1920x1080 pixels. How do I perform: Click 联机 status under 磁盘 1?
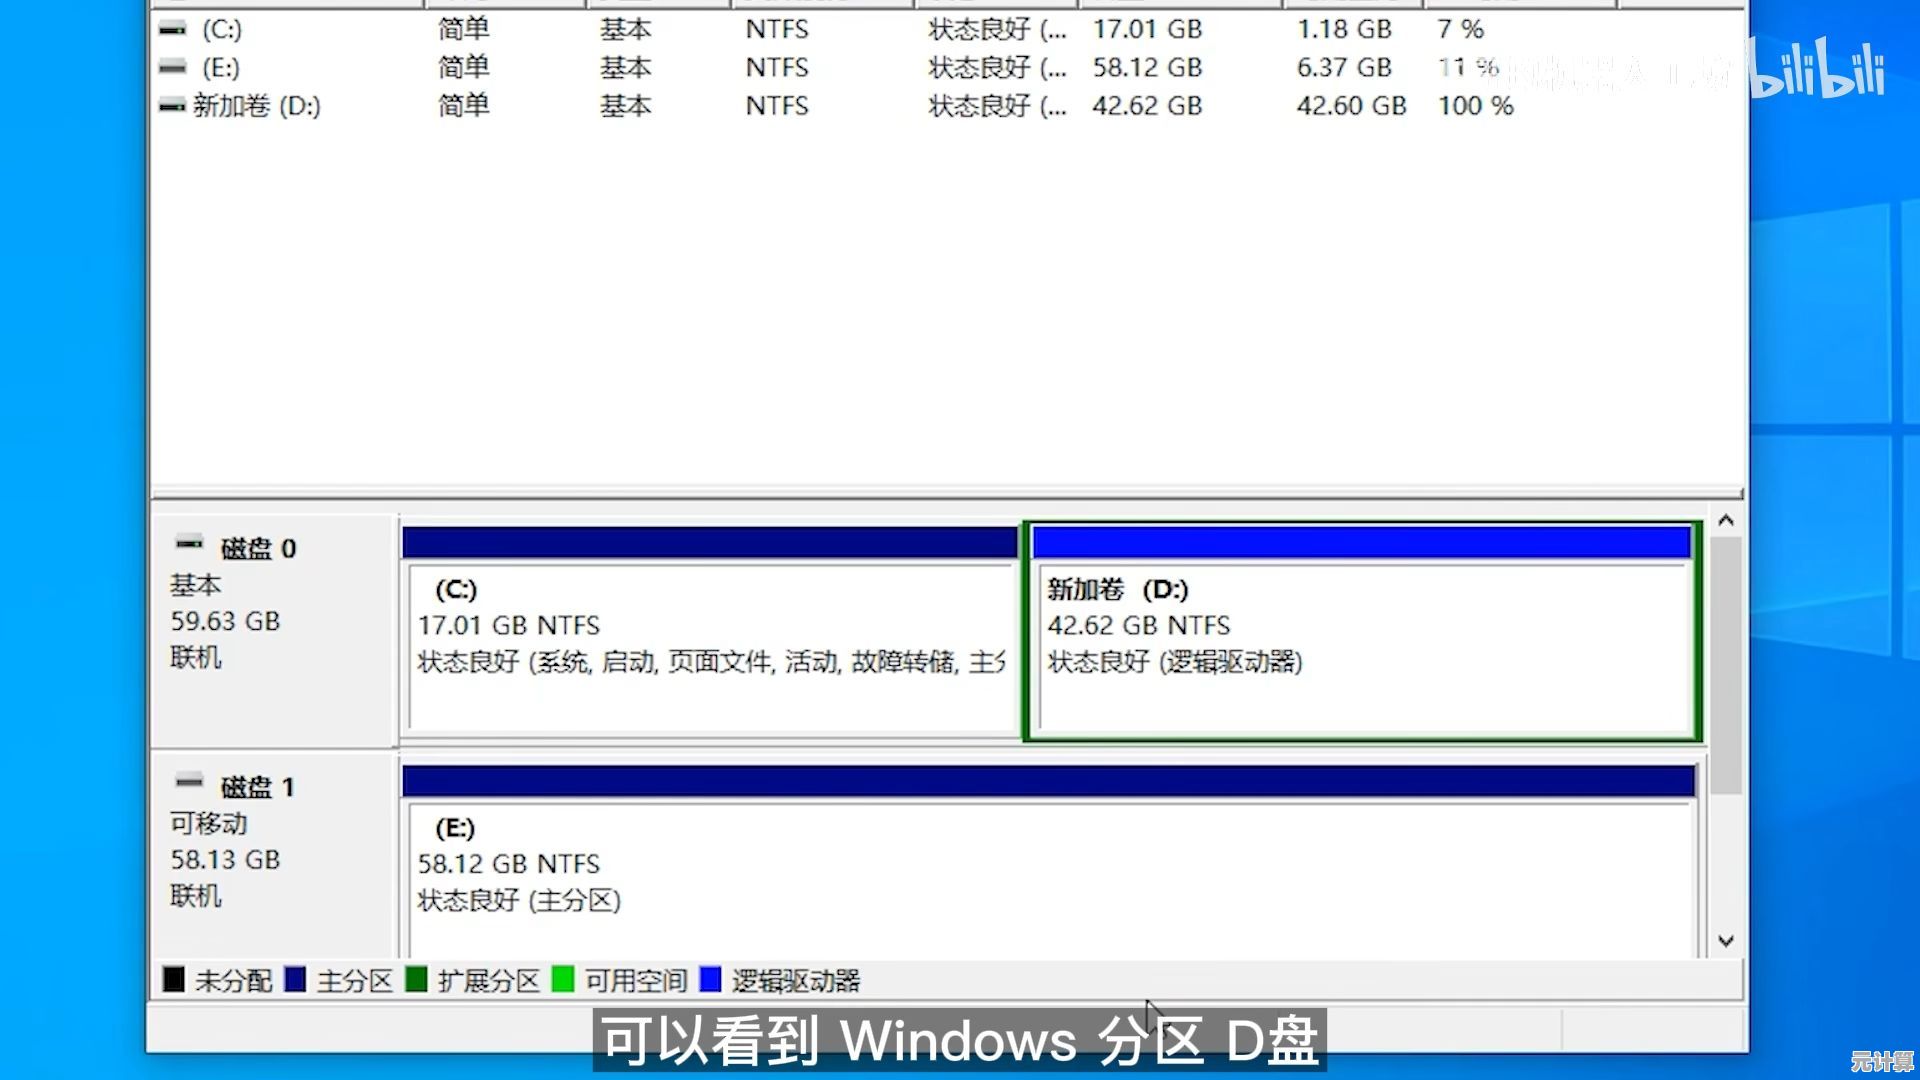(195, 896)
